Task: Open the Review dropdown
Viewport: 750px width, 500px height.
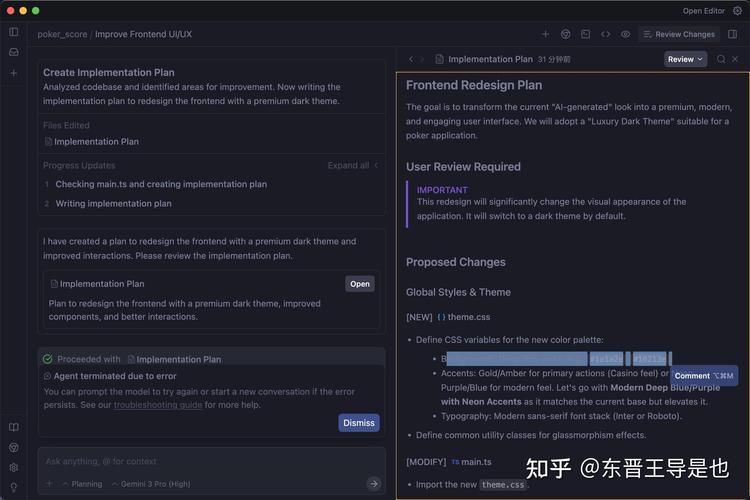Action: (x=685, y=59)
